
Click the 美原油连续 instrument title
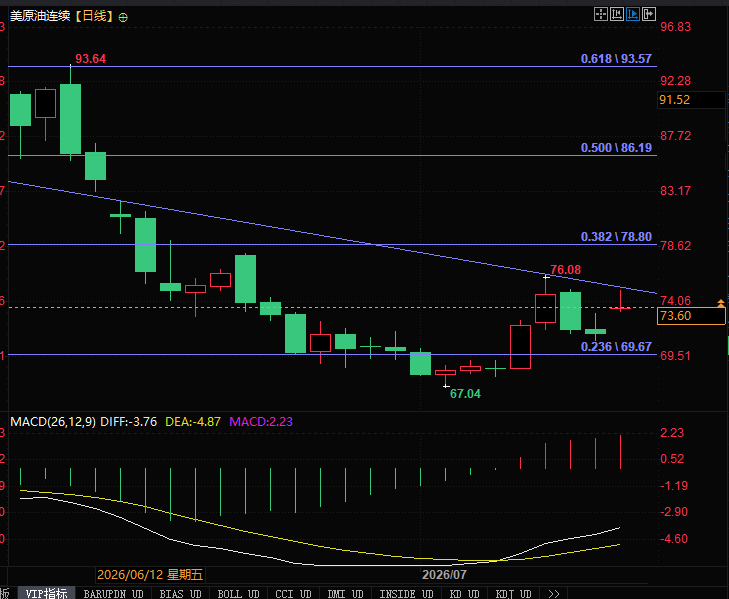pos(40,16)
